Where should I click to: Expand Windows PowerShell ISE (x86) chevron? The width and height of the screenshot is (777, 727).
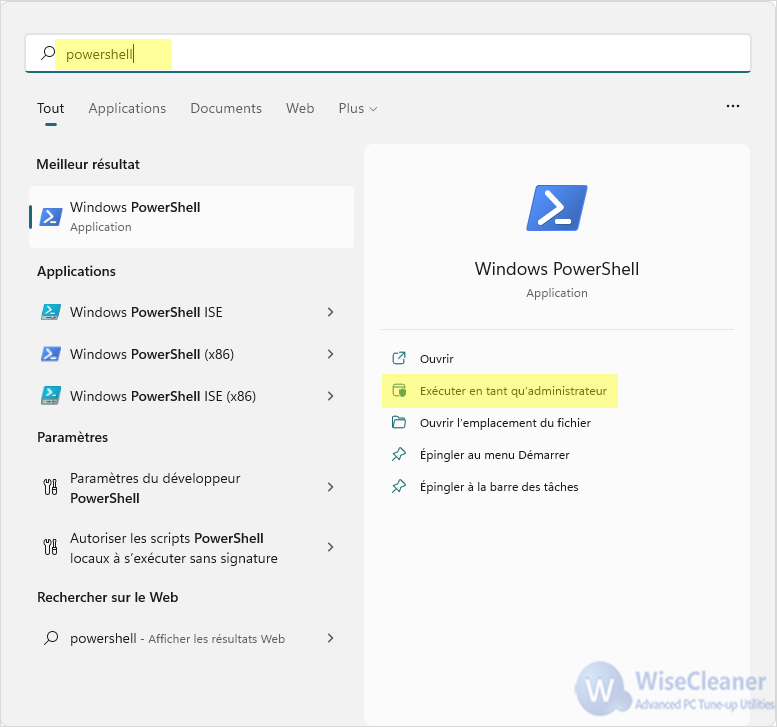pyautogui.click(x=331, y=396)
